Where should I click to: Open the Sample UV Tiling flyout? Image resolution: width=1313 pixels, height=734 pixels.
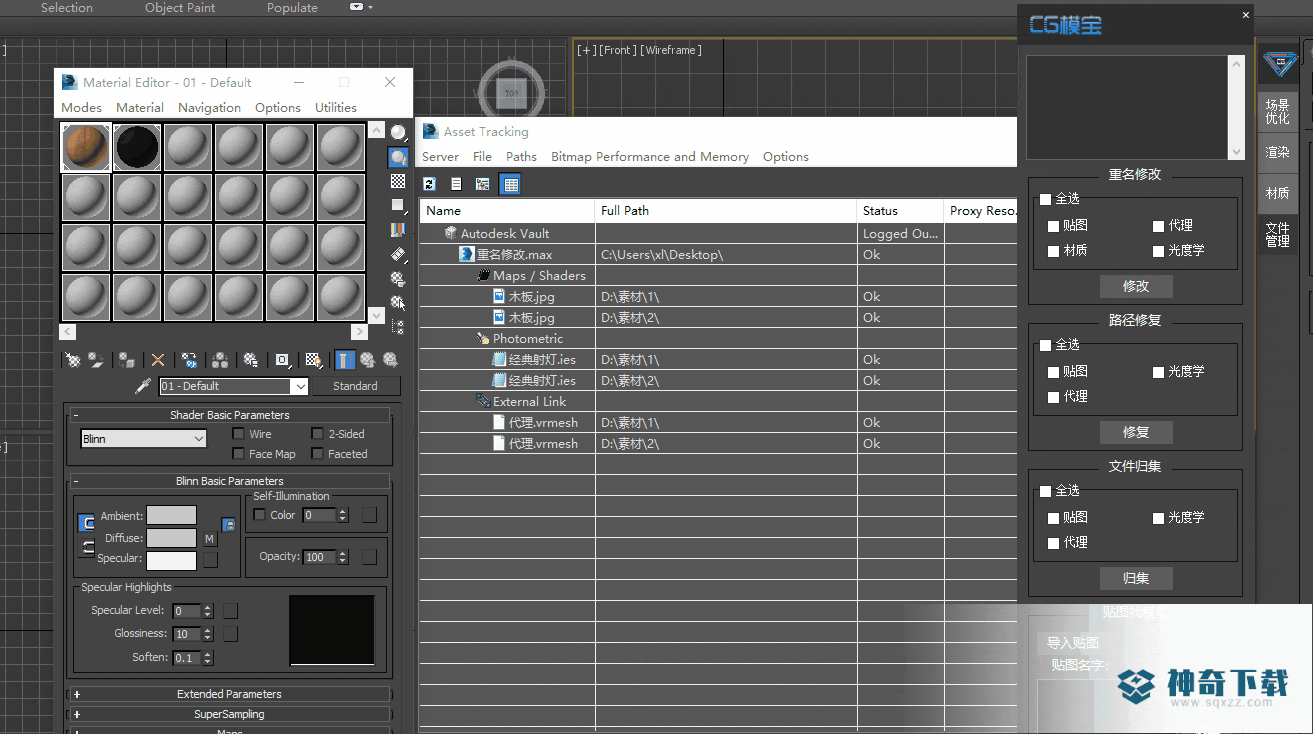point(398,205)
